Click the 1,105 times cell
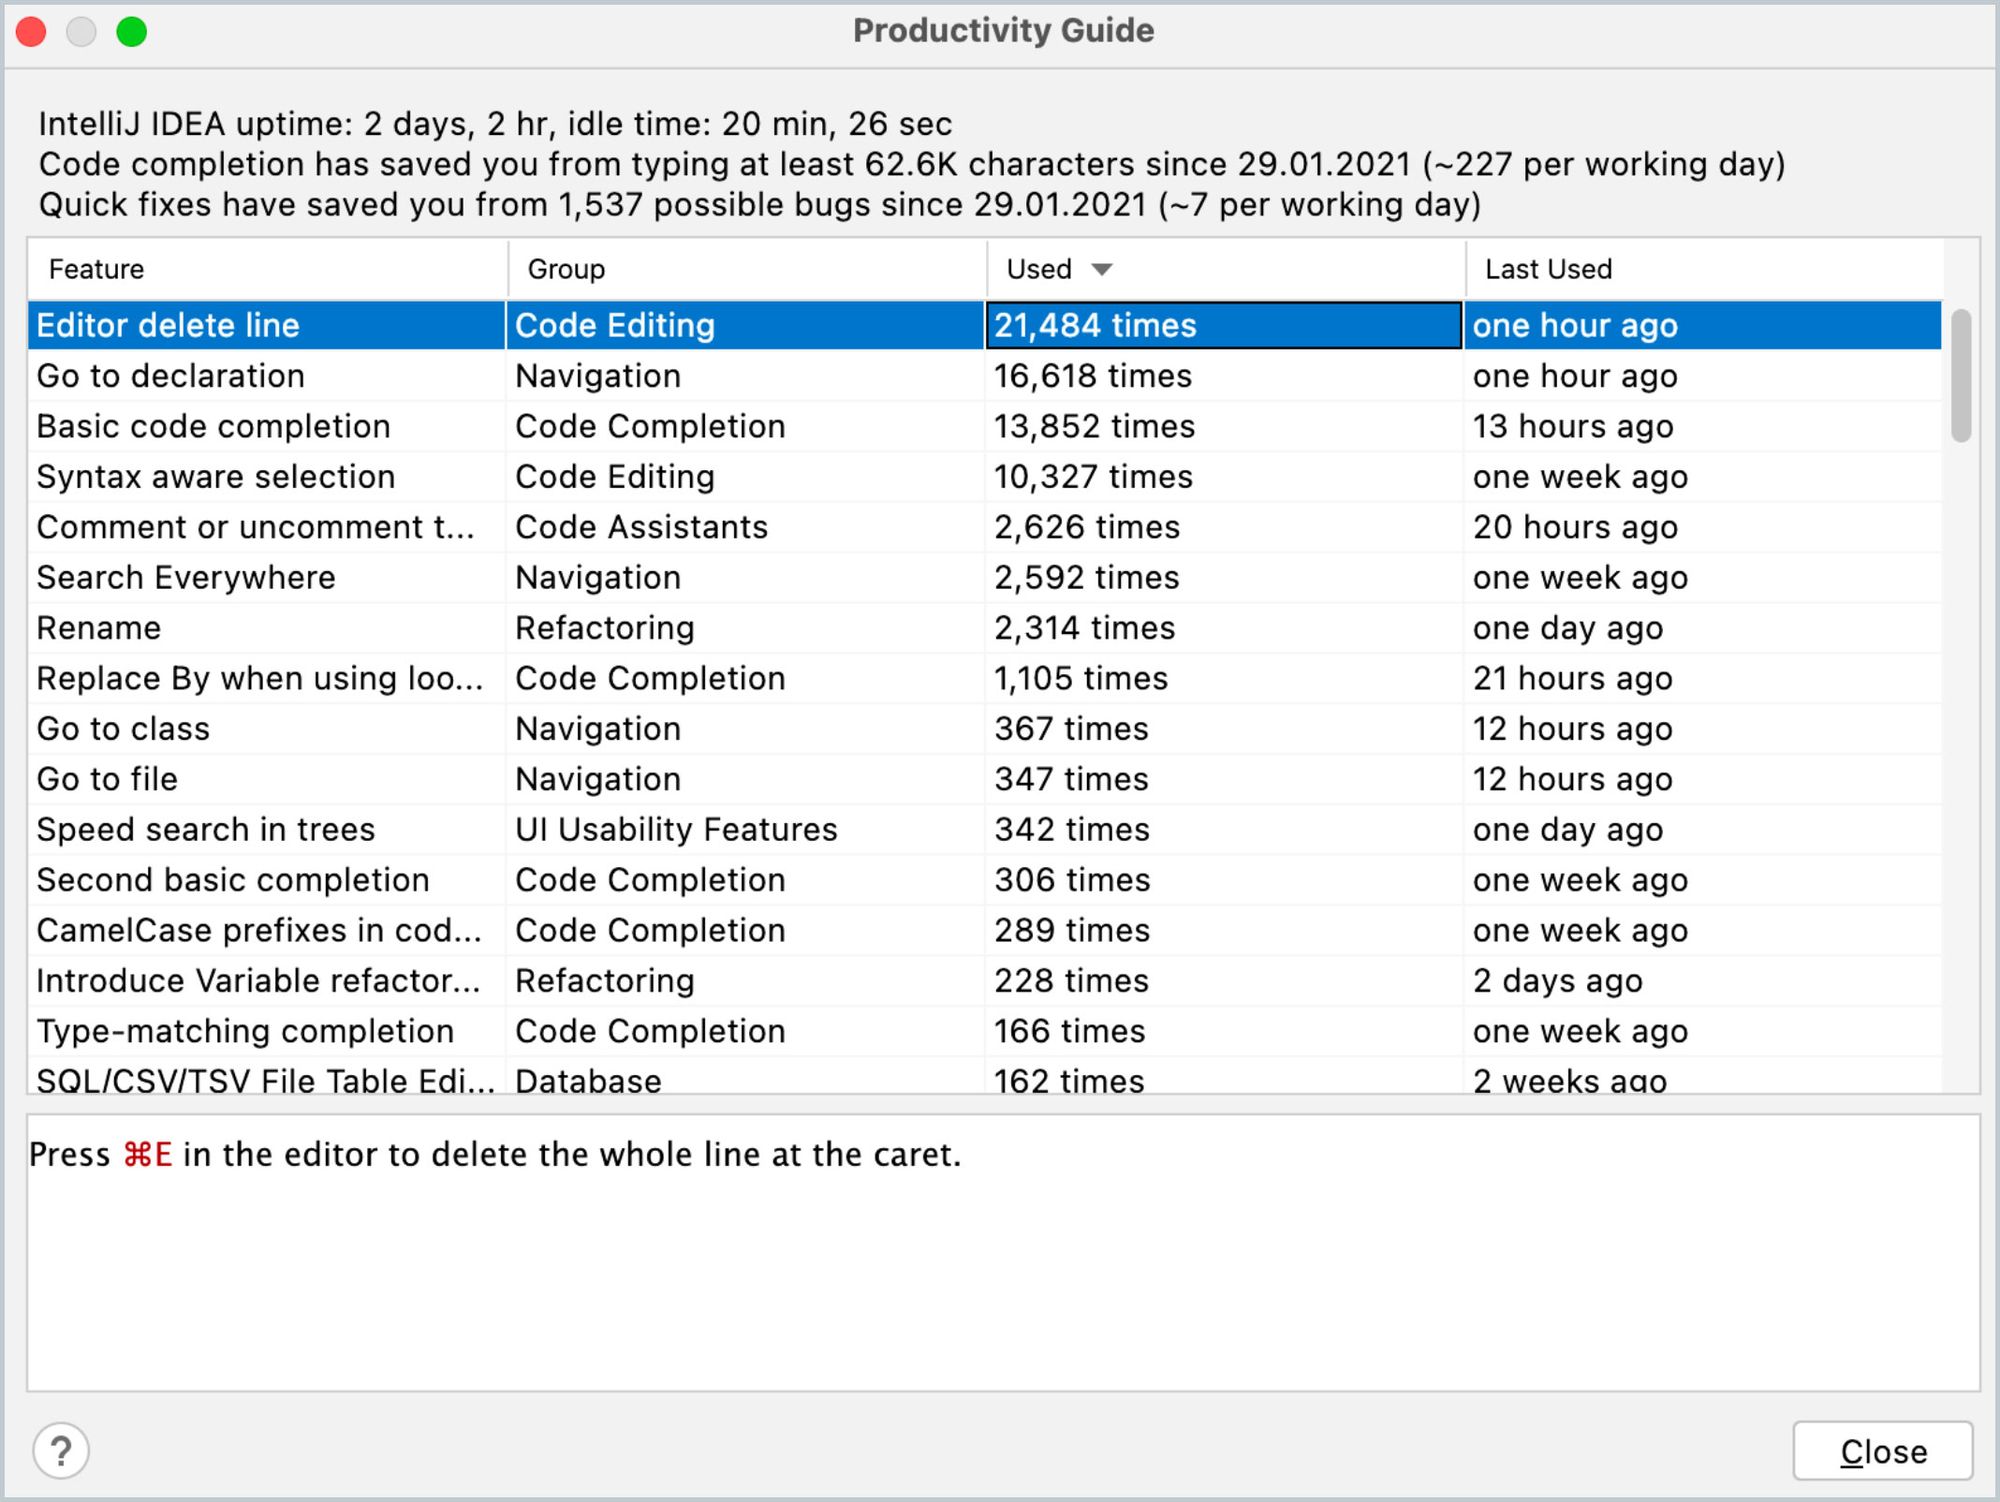 coord(1225,678)
